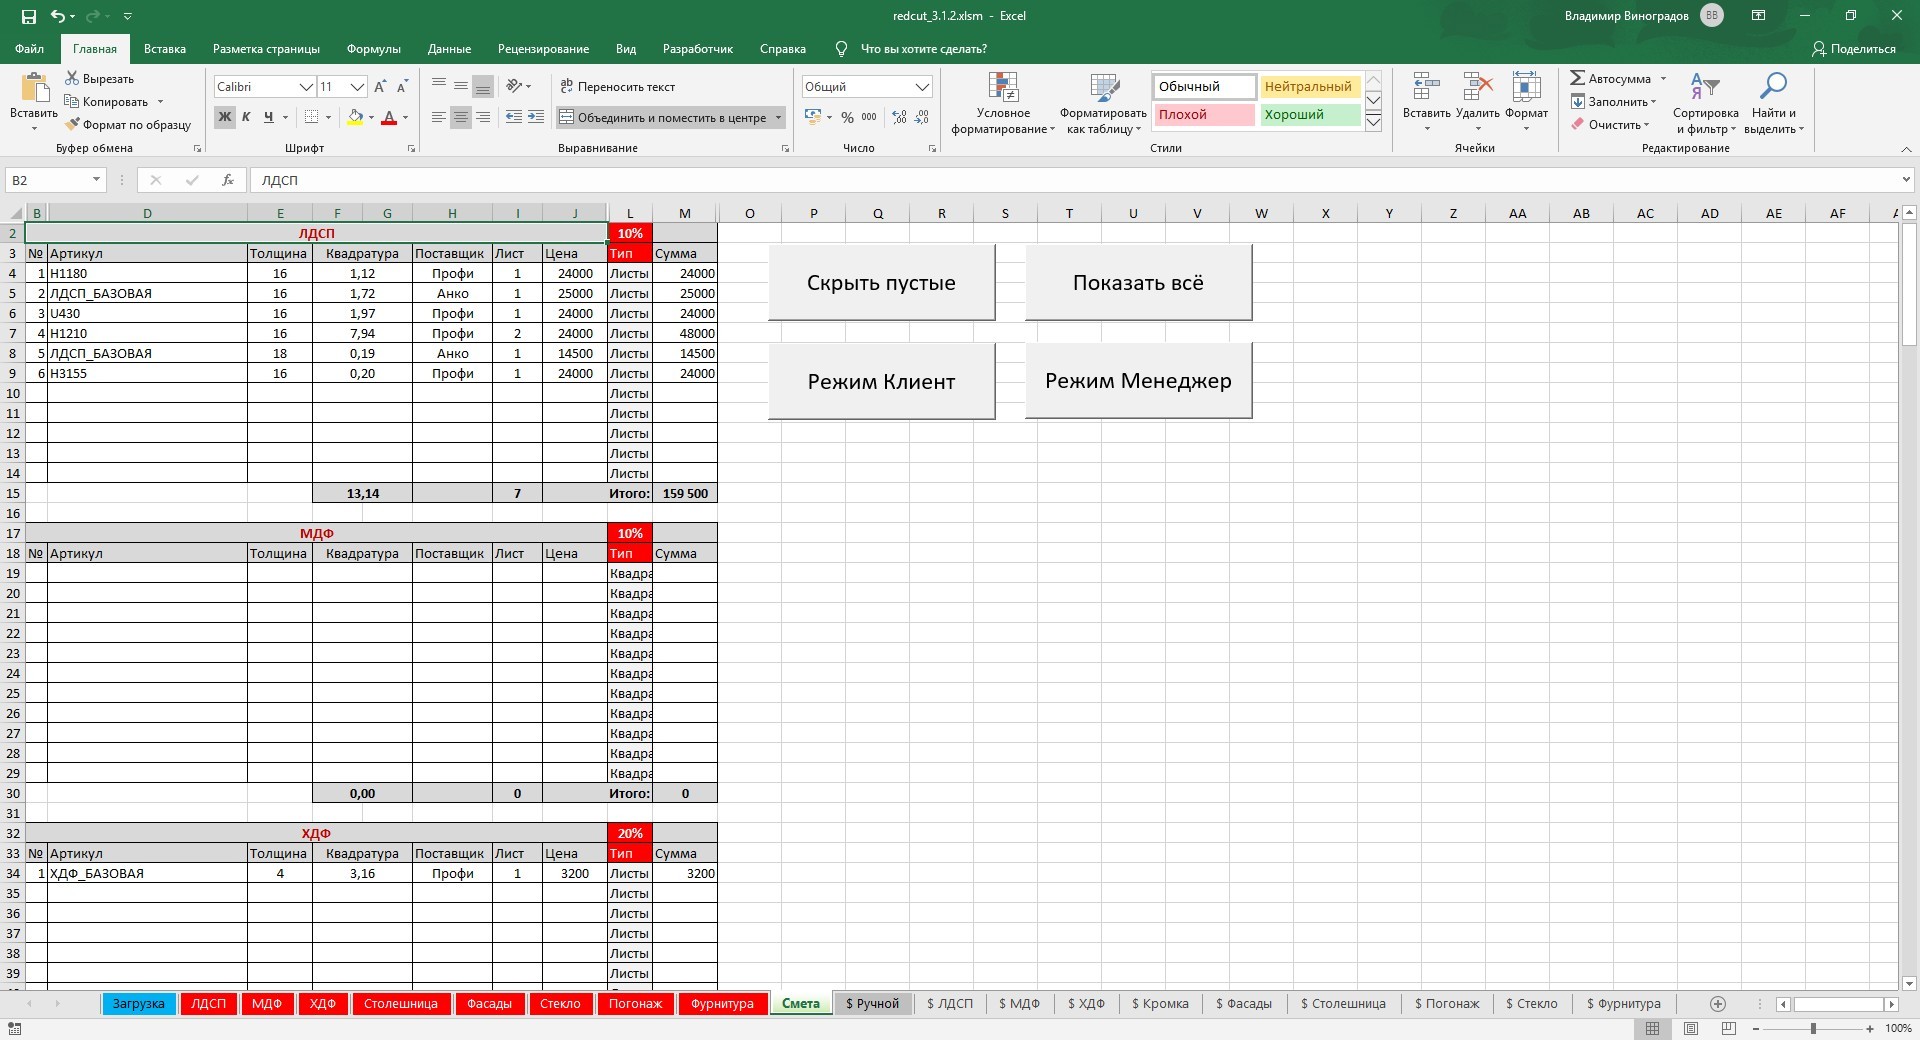Click the AutoSum sigma icon
Viewport: 1920px width, 1040px height.
click(1577, 78)
